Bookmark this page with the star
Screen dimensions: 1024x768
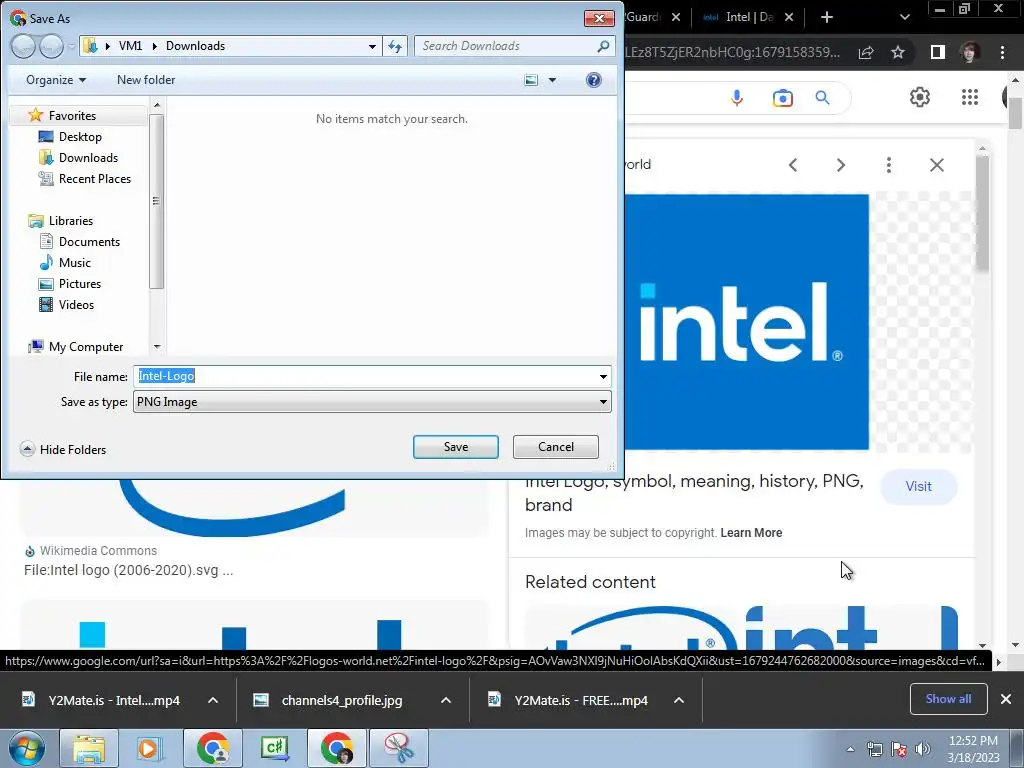(898, 52)
